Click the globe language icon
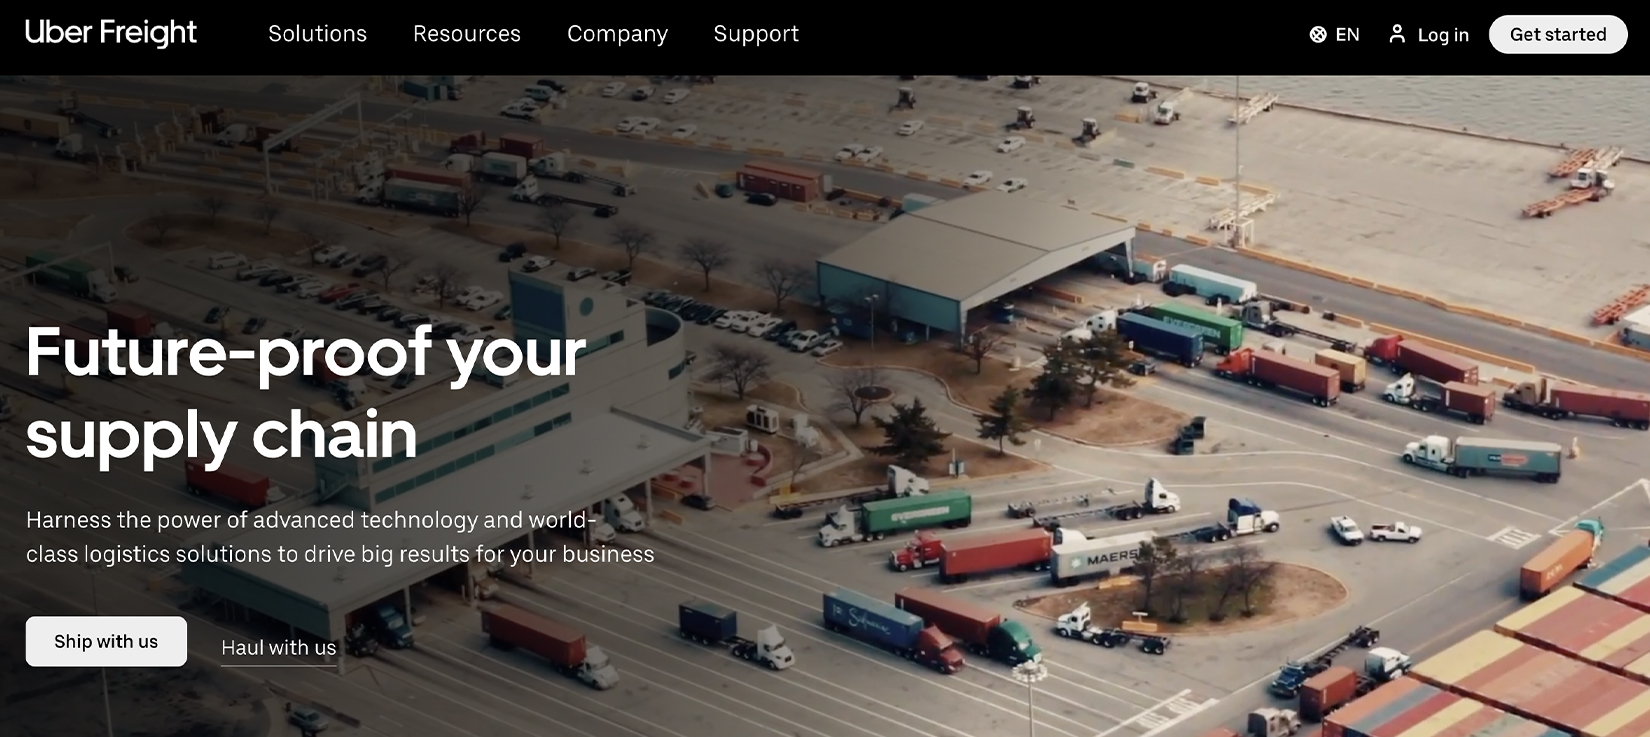The image size is (1650, 737). [x=1318, y=35]
